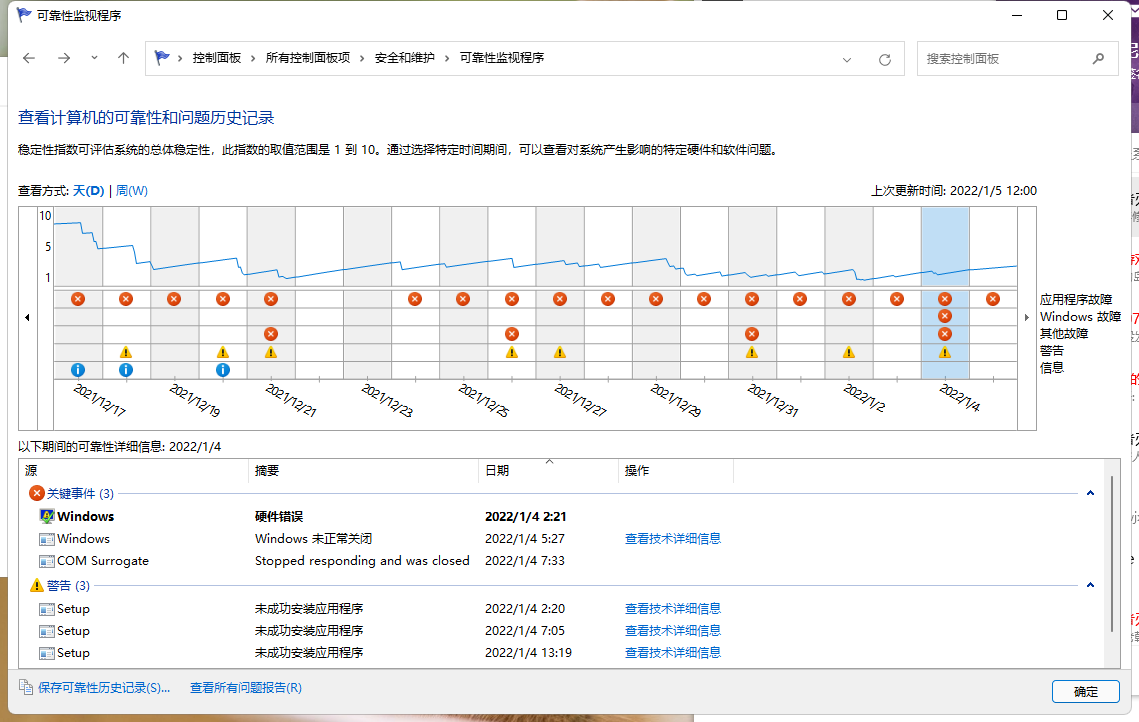This screenshot has height=722, width=1139.
Task: Expand chevron after 控制面板 breadcrumb
Action: (253, 59)
